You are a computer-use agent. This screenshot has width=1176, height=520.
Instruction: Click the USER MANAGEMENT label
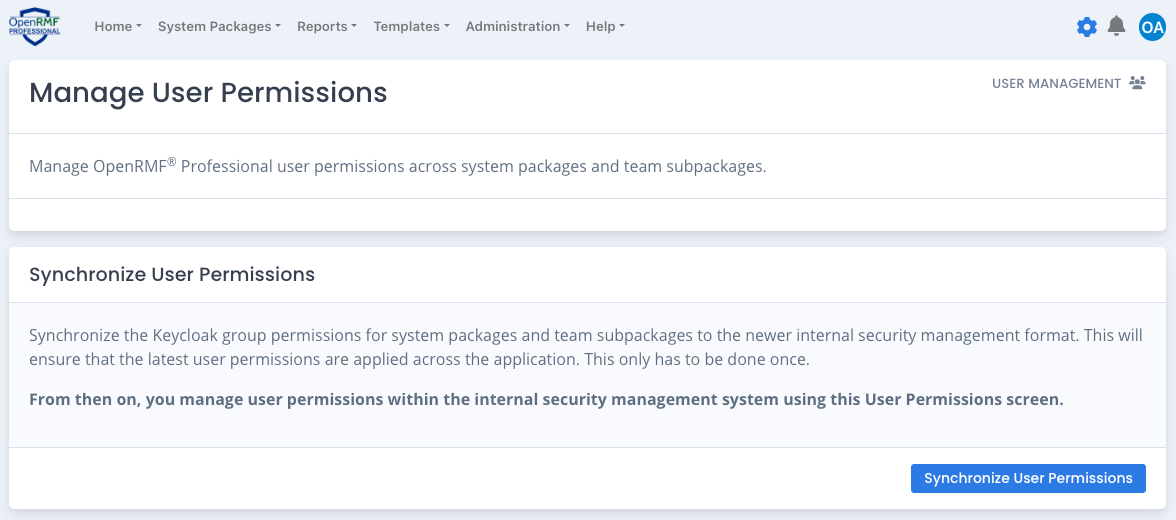(x=1056, y=83)
